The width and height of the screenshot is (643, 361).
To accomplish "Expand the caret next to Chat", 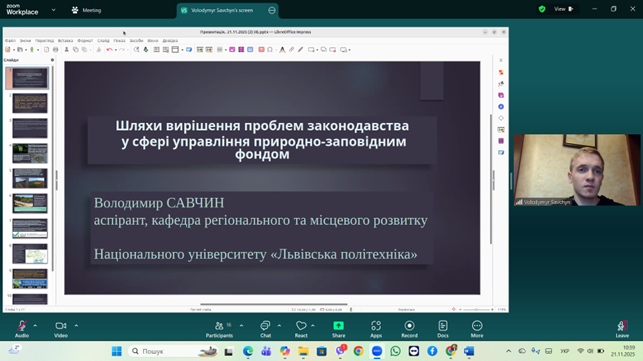I will coord(279,326).
